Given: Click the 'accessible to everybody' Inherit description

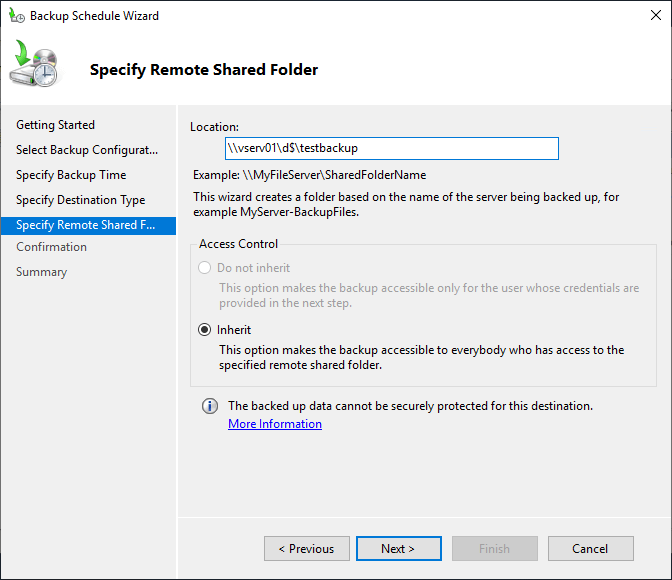Looking at the screenshot, I should coord(421,357).
